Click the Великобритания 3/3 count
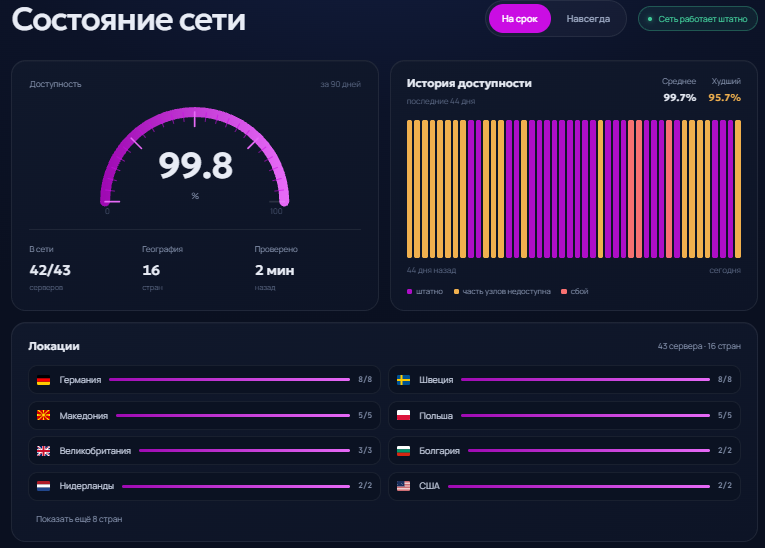The width and height of the screenshot is (765, 548). 365,450
